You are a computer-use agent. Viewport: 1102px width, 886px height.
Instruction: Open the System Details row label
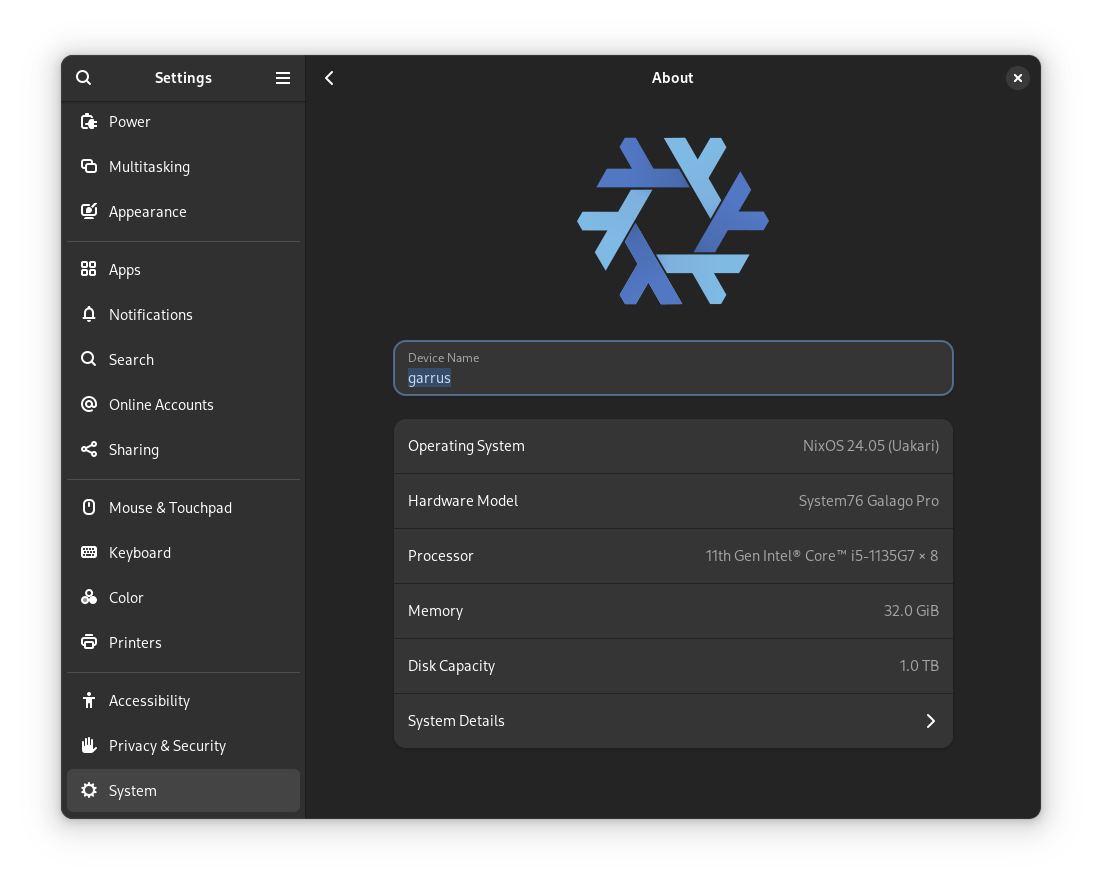point(456,721)
